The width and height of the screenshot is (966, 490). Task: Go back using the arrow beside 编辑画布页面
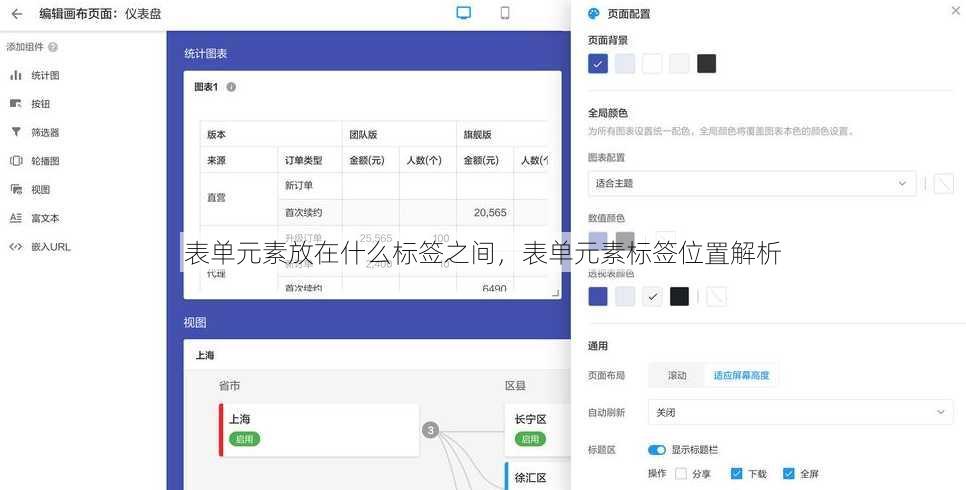(x=17, y=14)
